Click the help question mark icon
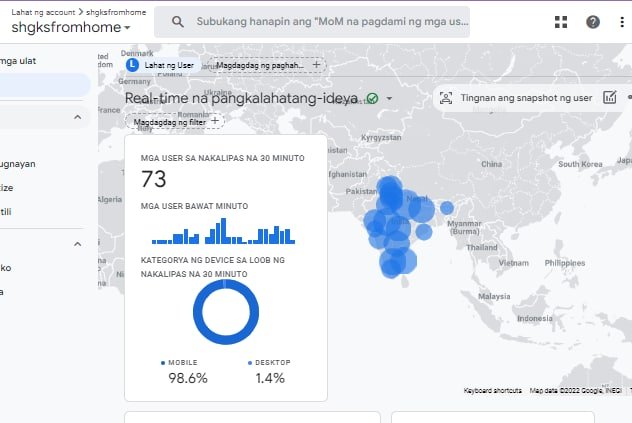 [593, 21]
